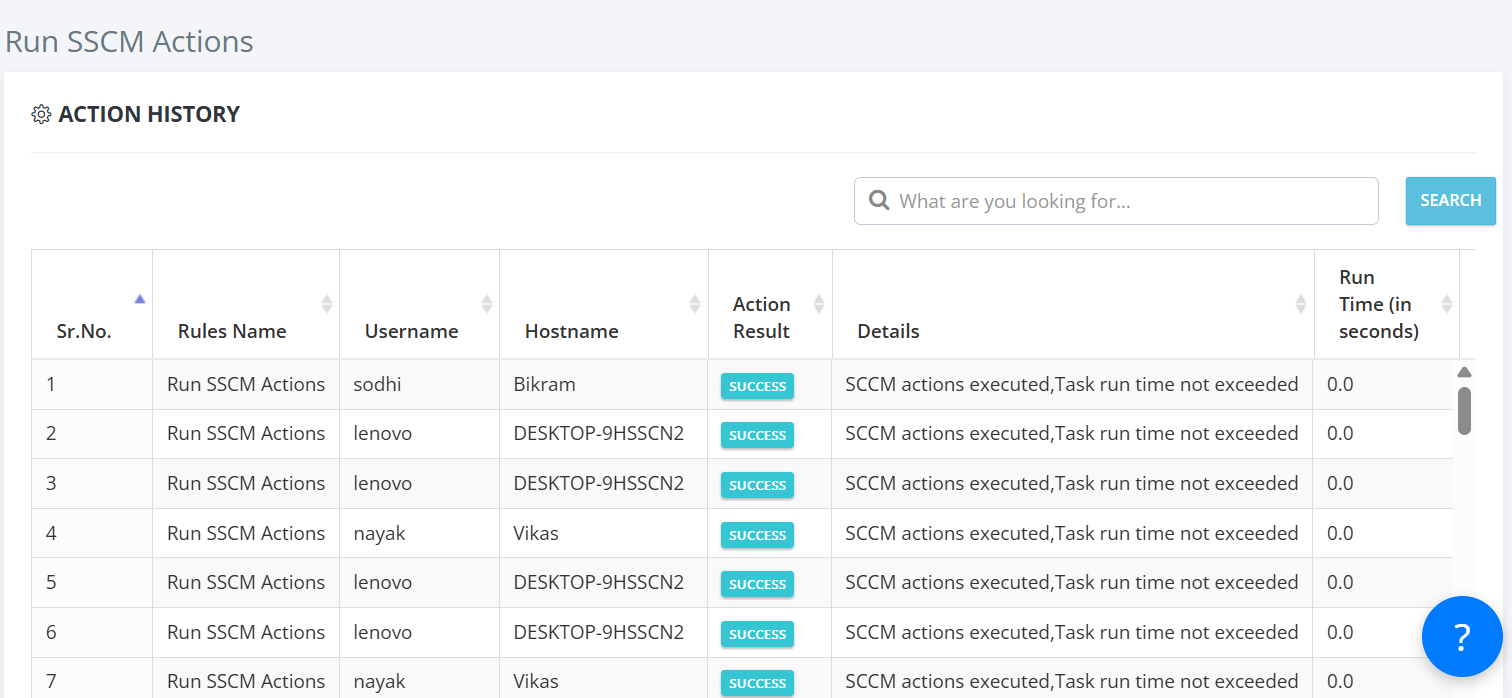The width and height of the screenshot is (1512, 698).
Task: Click Details text in row 2
Action: tap(1071, 433)
